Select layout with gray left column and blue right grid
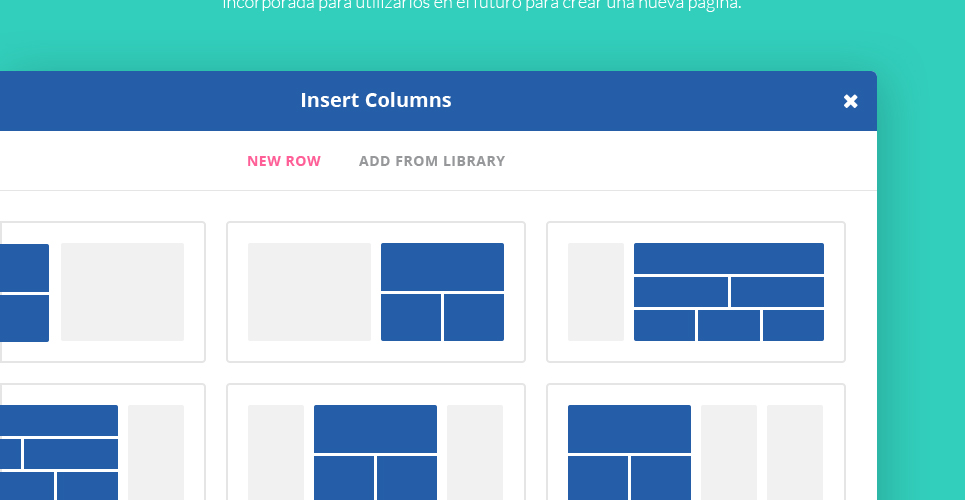Viewport: 965px width, 500px height. 376,292
